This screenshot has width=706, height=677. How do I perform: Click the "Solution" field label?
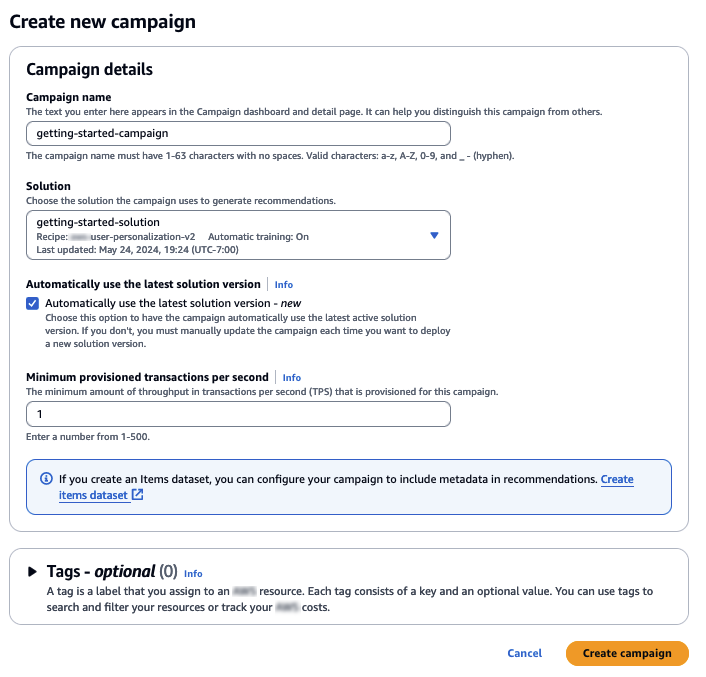coord(48,186)
